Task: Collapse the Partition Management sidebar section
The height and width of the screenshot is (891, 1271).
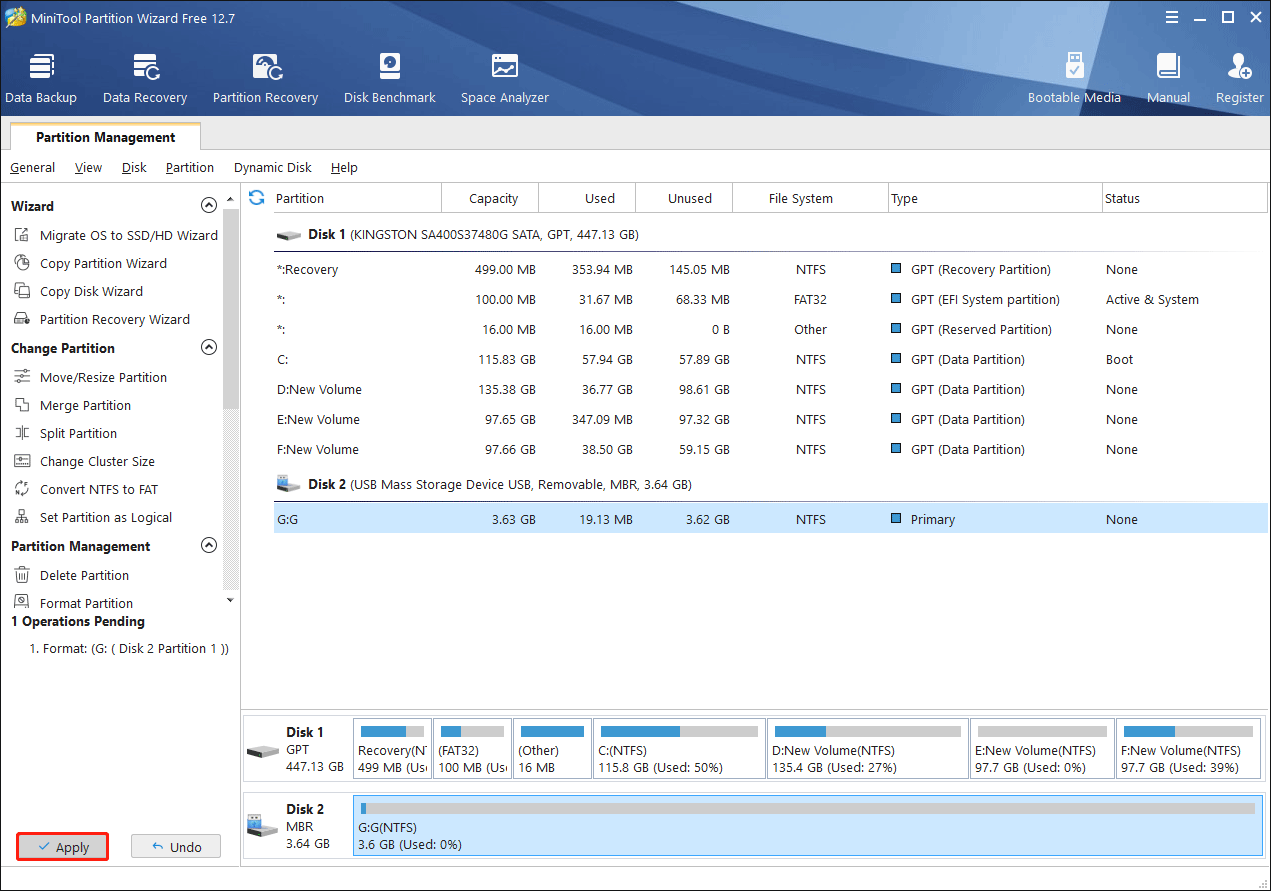Action: coord(209,546)
